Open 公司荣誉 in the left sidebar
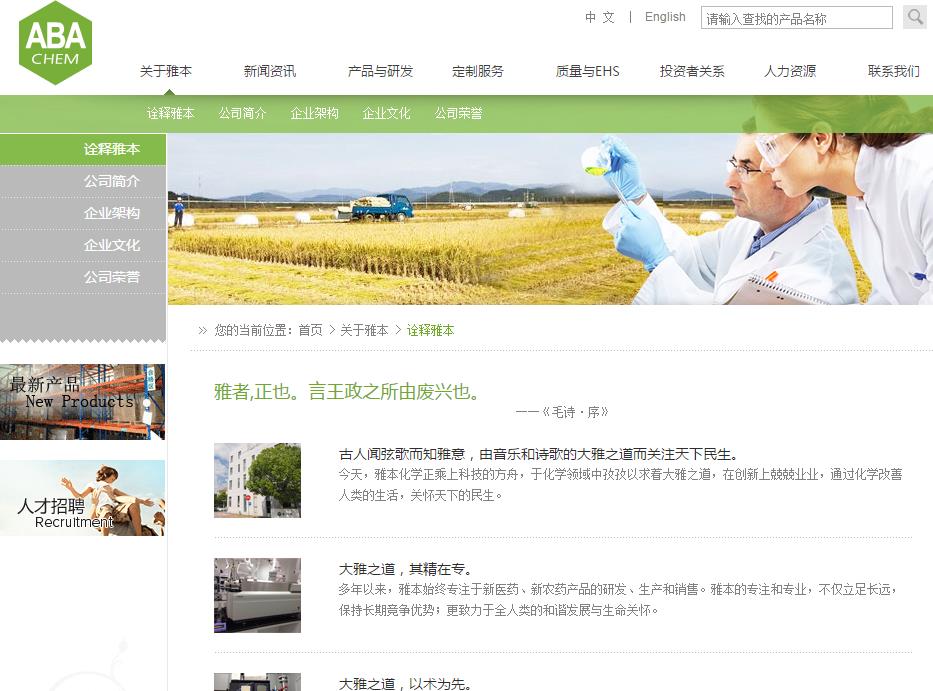 pos(83,277)
